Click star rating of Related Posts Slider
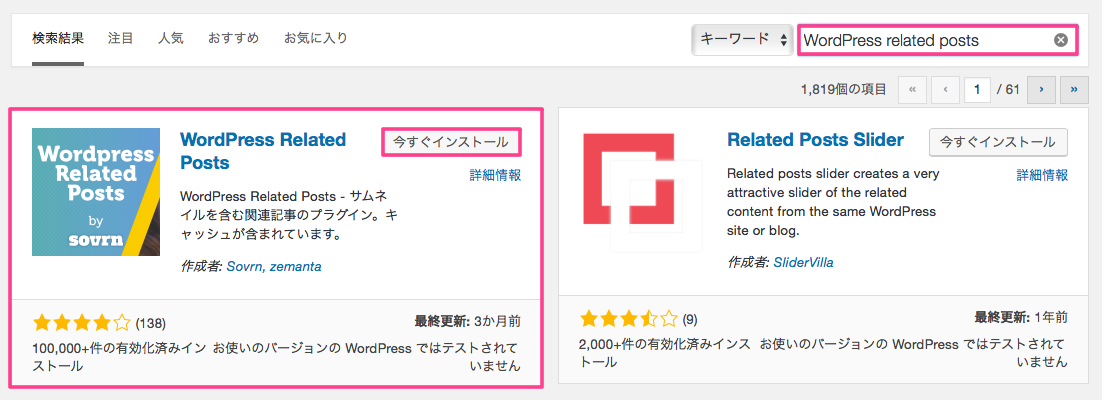The height and width of the screenshot is (400, 1102). (x=629, y=319)
